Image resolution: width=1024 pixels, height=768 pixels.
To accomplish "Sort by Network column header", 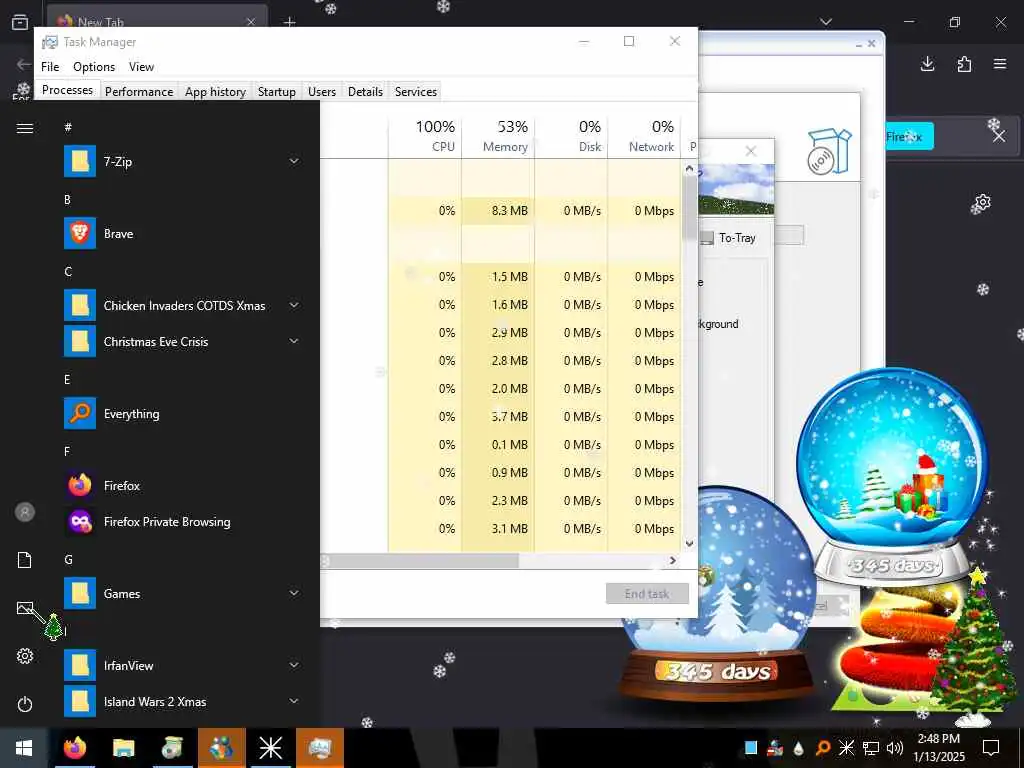I will click(645, 136).
